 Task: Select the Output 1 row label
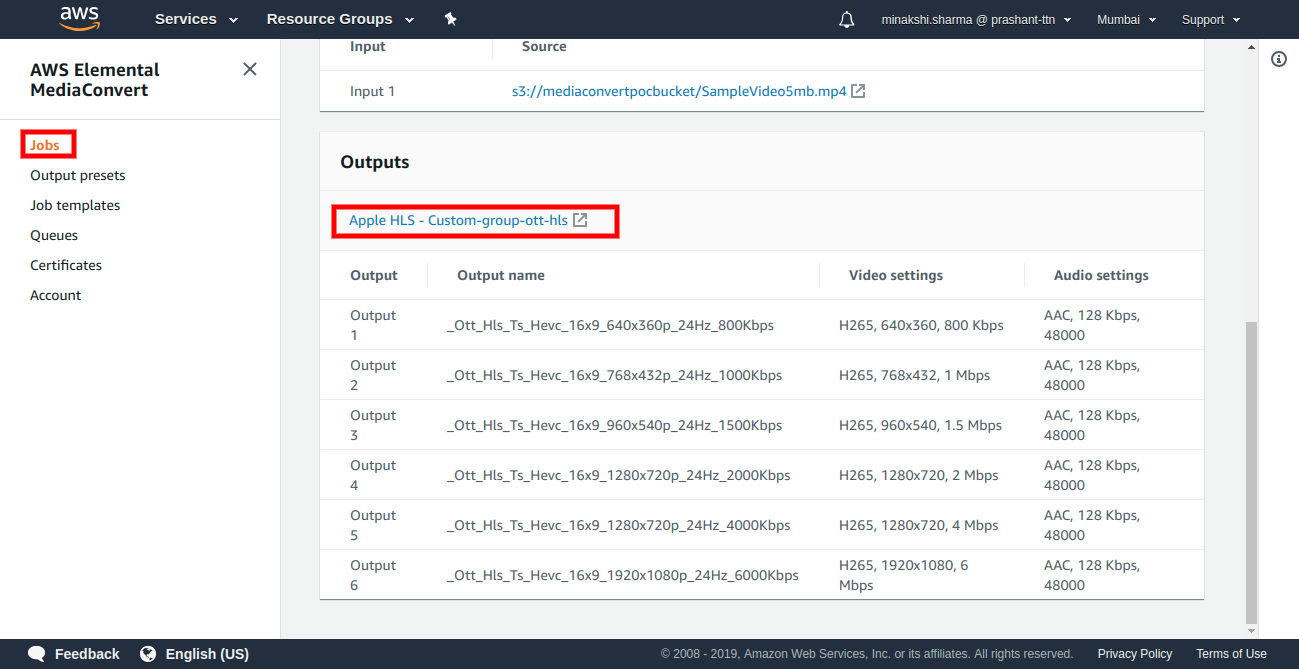click(373, 325)
